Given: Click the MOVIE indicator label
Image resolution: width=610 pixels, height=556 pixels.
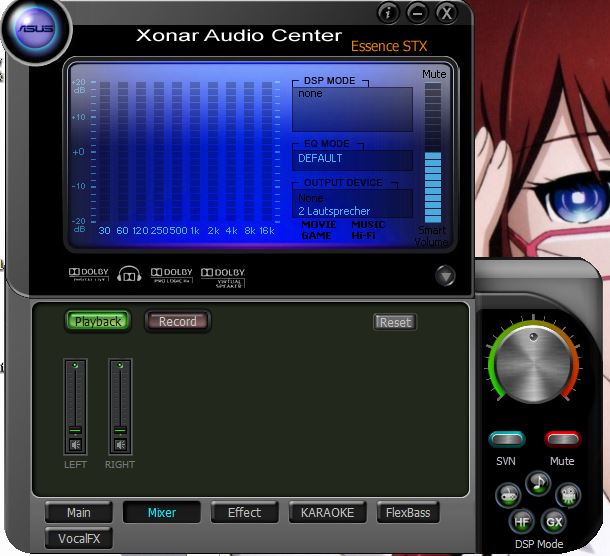Looking at the screenshot, I should (319, 225).
